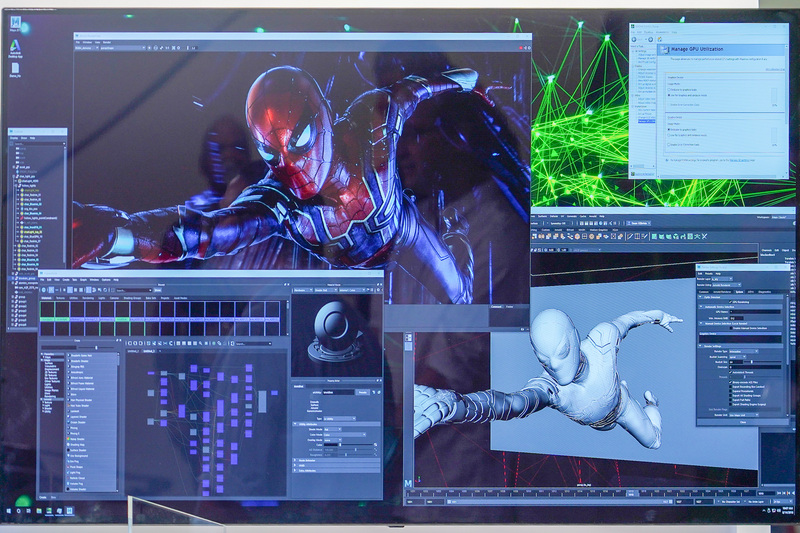Switch to Shading Groups tab in Hypershade

click(x=132, y=298)
